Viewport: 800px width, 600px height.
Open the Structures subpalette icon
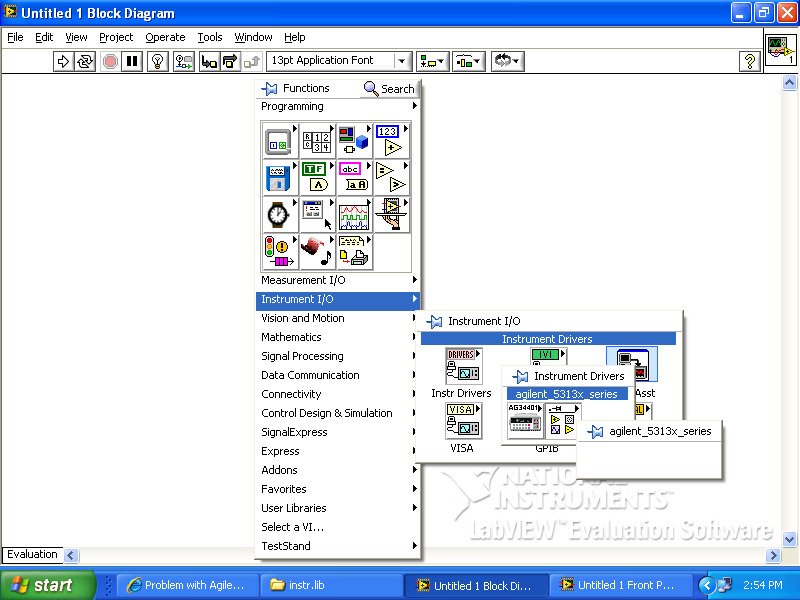tap(279, 141)
